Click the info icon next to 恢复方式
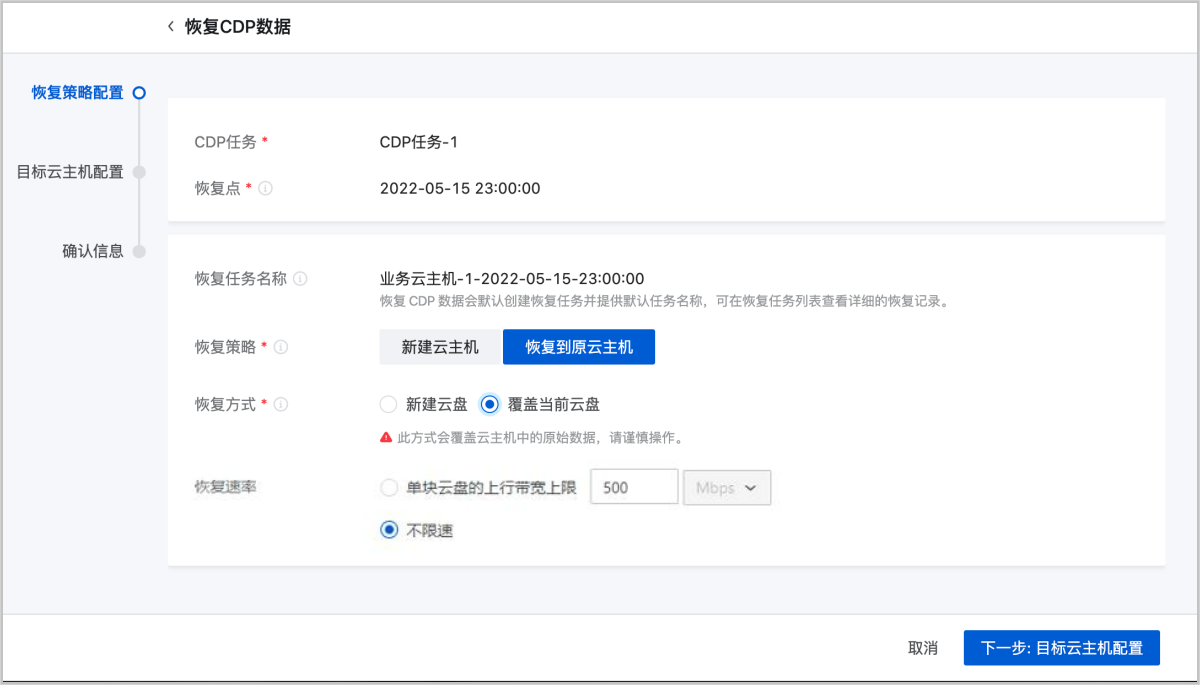This screenshot has width=1200, height=685. [281, 403]
